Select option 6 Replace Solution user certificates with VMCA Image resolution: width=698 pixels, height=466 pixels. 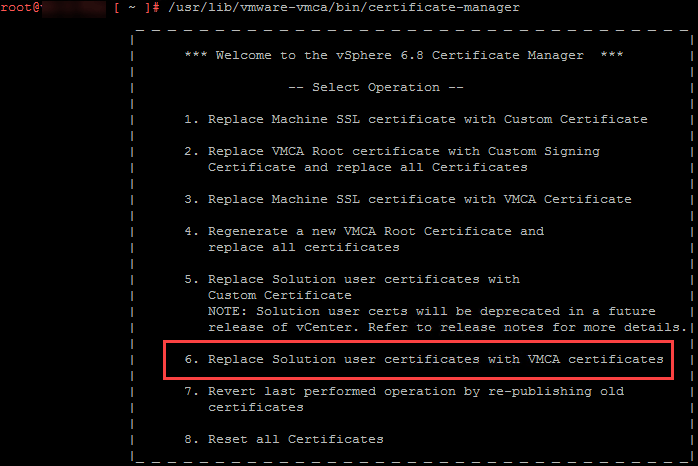tap(424, 359)
